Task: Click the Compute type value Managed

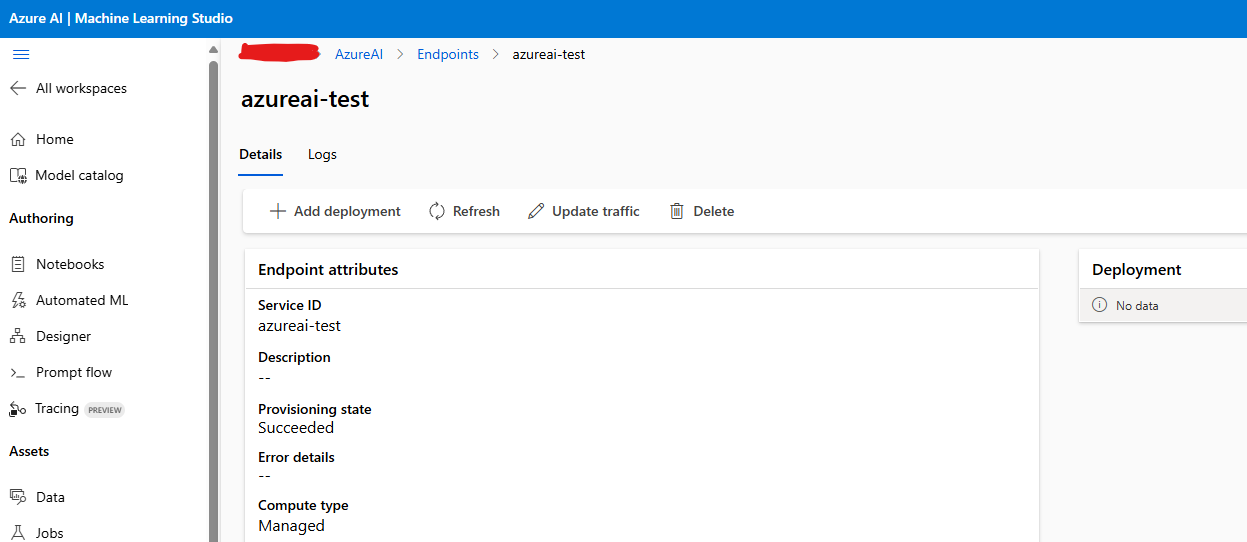Action: 291,525
